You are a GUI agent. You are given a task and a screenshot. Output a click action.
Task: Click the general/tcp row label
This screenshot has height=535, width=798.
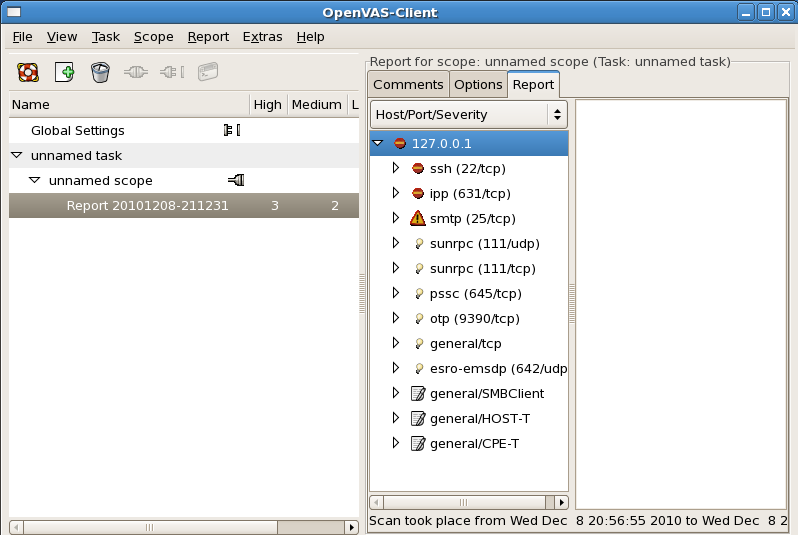click(x=466, y=344)
